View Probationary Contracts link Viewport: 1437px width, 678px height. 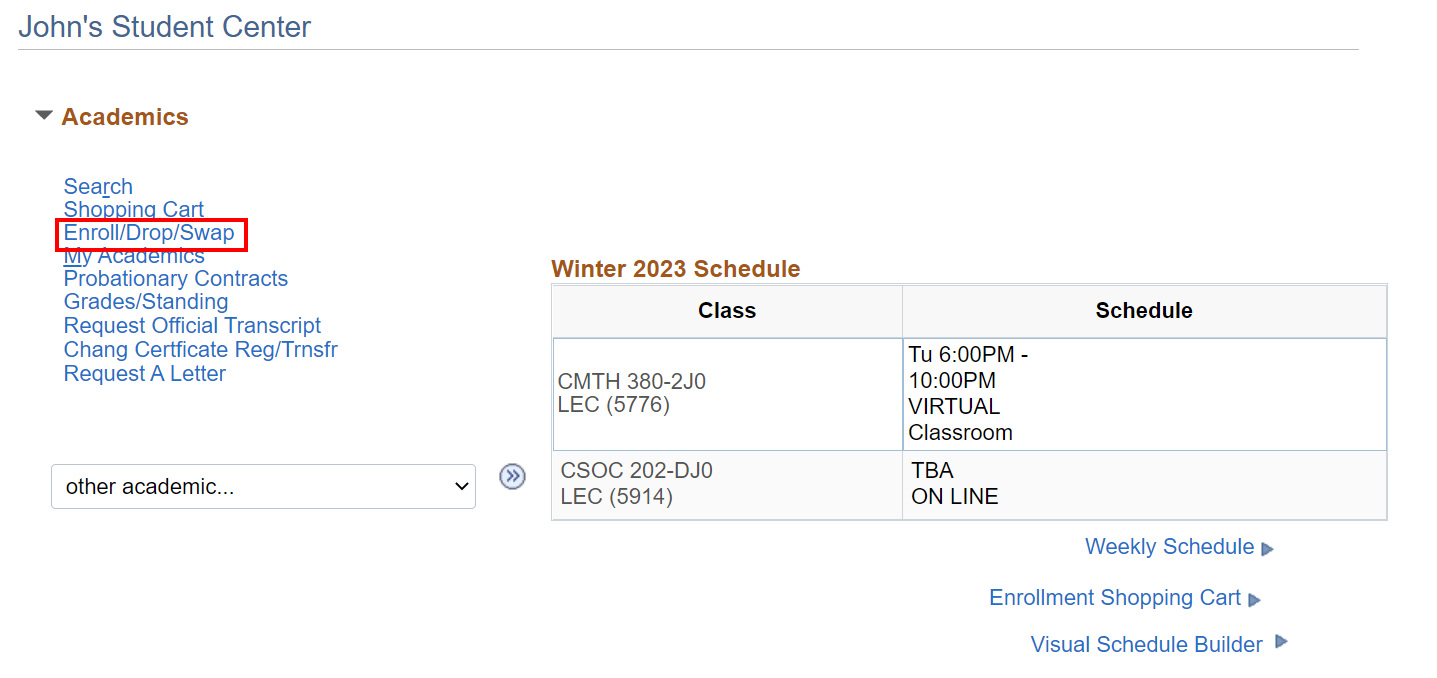[x=175, y=279]
